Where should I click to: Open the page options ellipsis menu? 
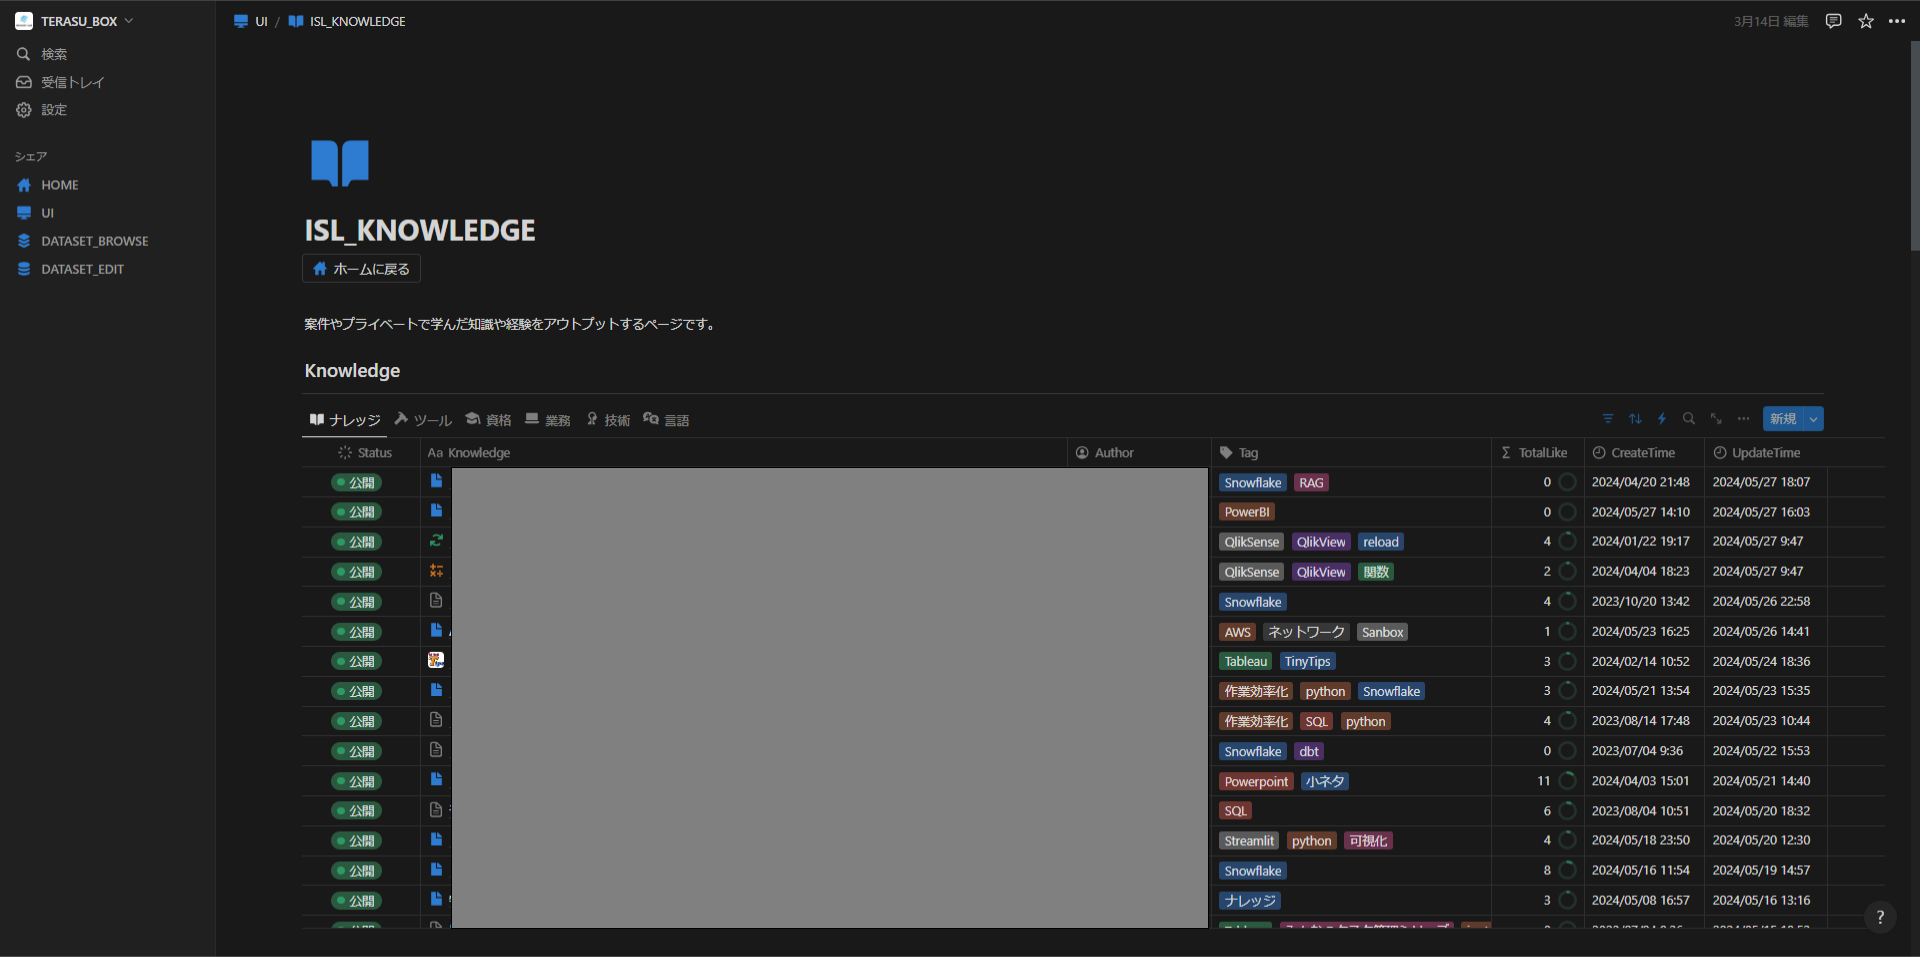click(x=1898, y=20)
